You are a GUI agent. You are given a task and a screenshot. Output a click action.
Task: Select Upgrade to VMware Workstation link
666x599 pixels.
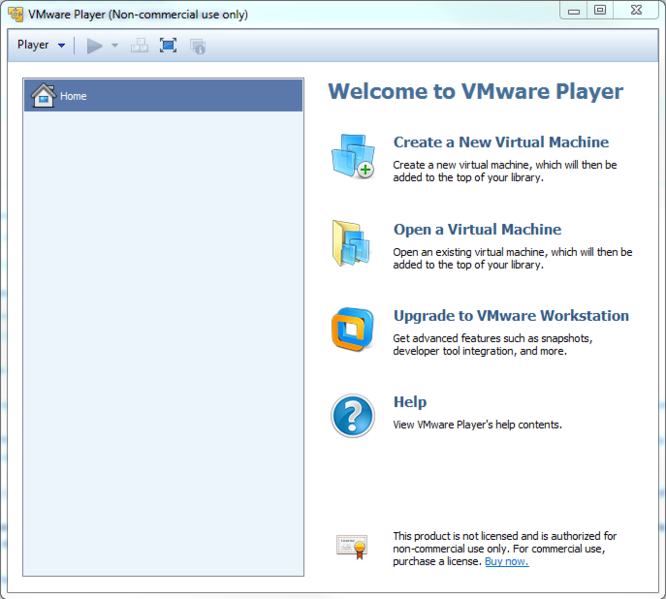[x=511, y=316]
